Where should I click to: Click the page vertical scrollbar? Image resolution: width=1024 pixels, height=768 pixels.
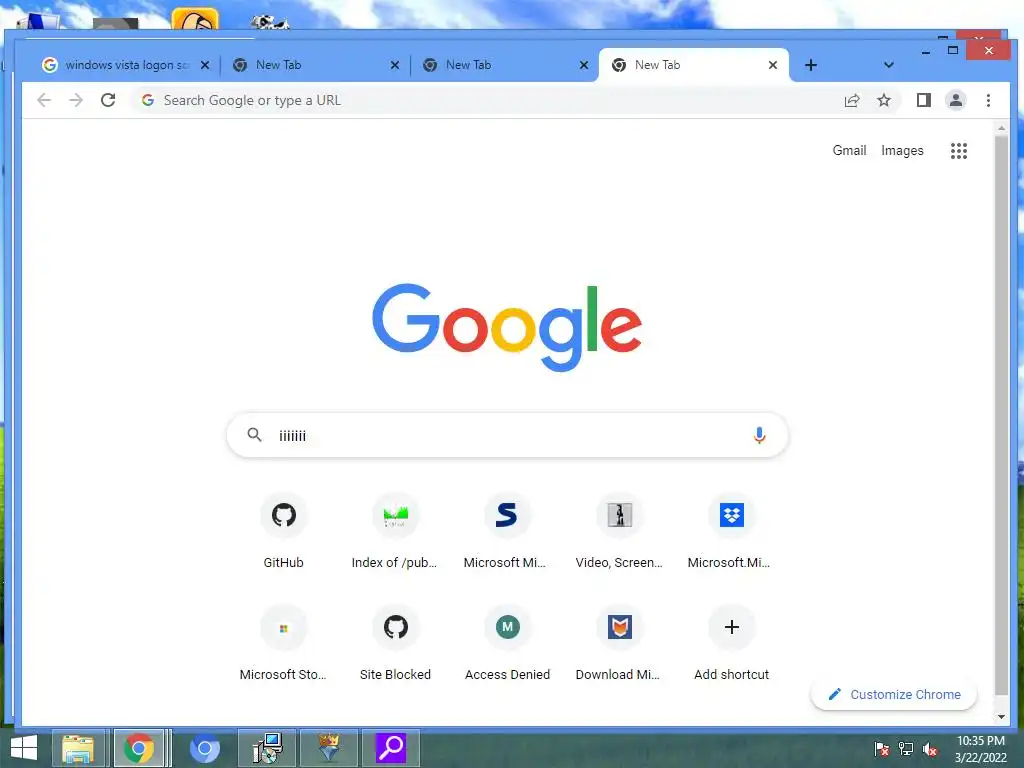1001,415
